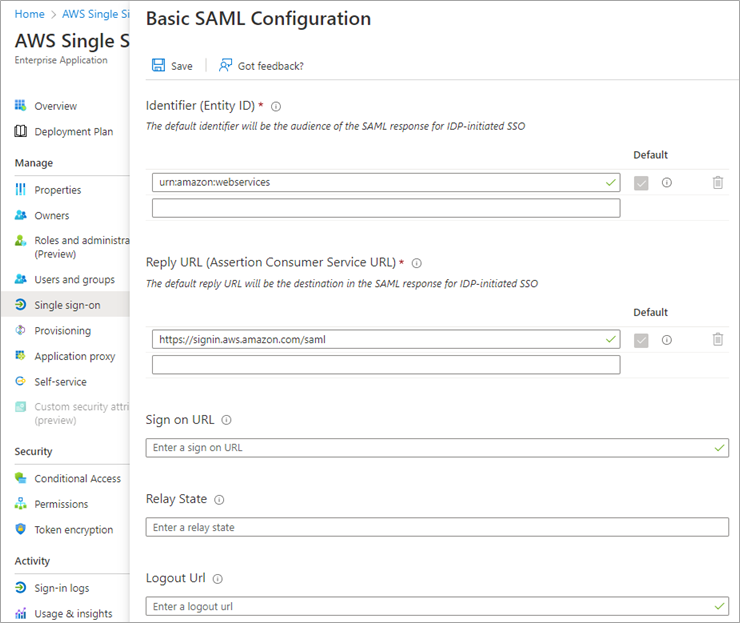Toggle Default checkbox for urn:amazon:webservices identifier
This screenshot has height=623, width=740.
641,183
